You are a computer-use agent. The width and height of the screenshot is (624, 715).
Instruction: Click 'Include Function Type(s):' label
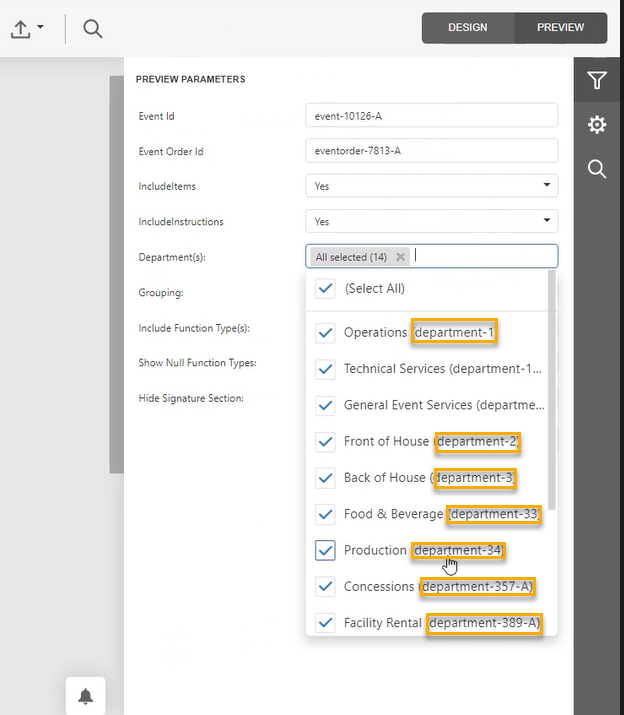(x=194, y=328)
